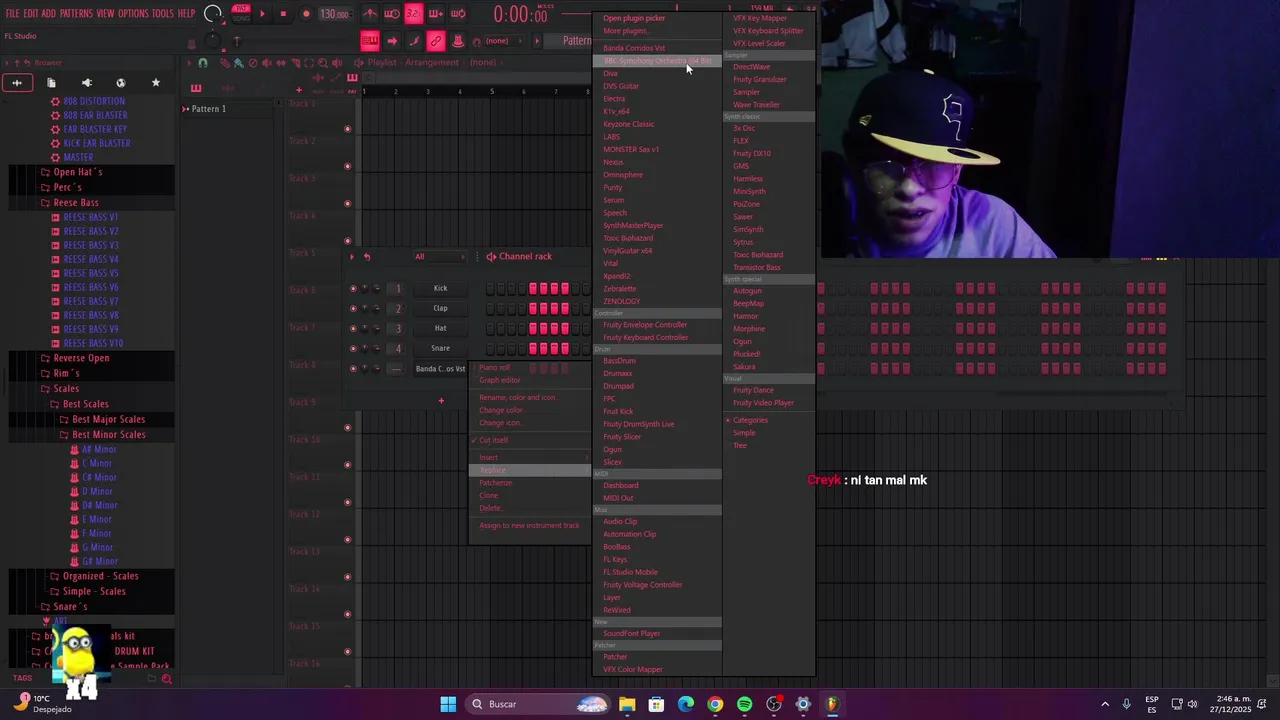Mute the Snare channel green light
1280x720 pixels.
click(x=353, y=349)
